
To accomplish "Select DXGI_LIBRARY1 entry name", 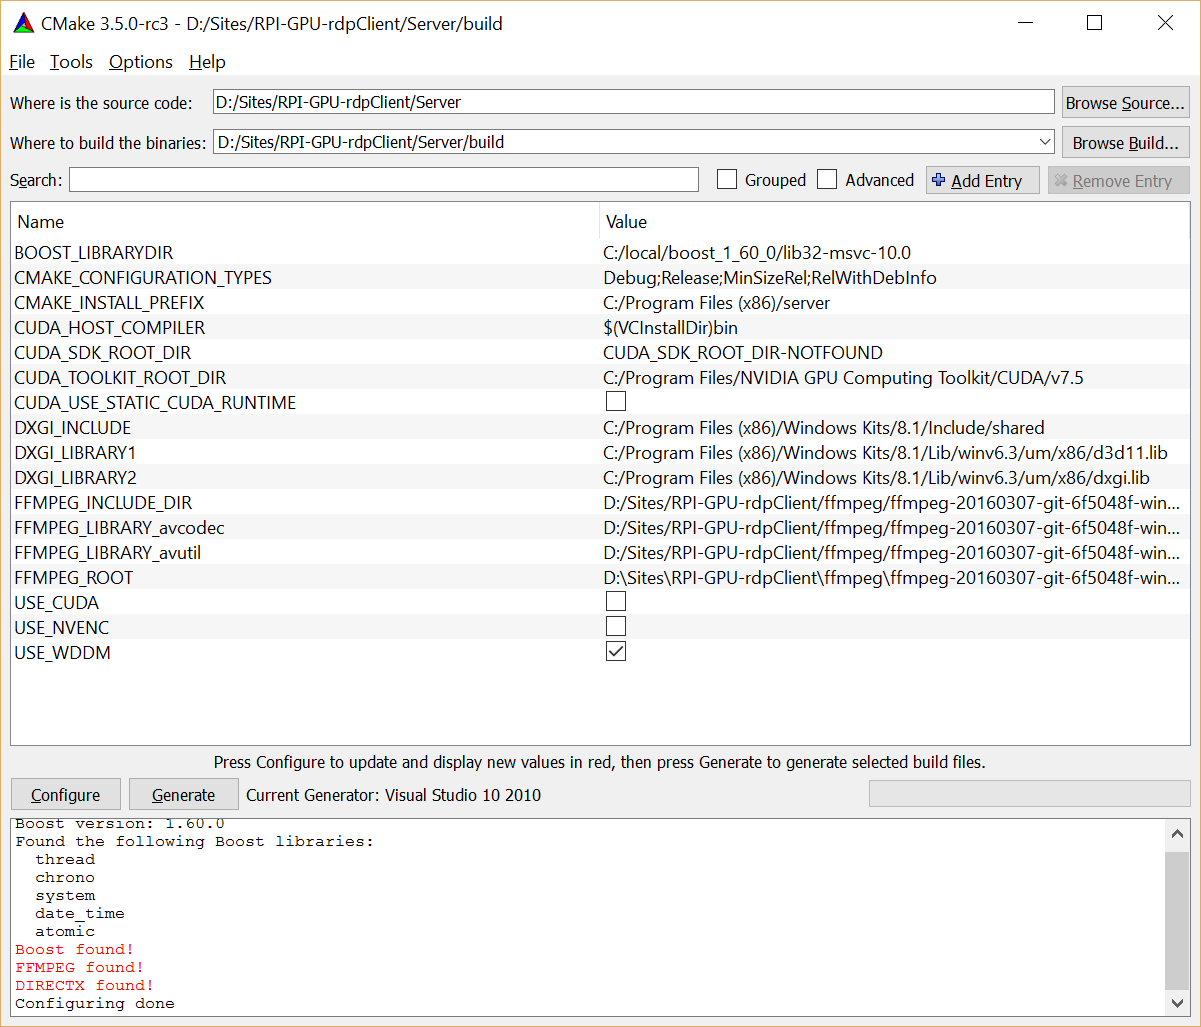I will [75, 453].
